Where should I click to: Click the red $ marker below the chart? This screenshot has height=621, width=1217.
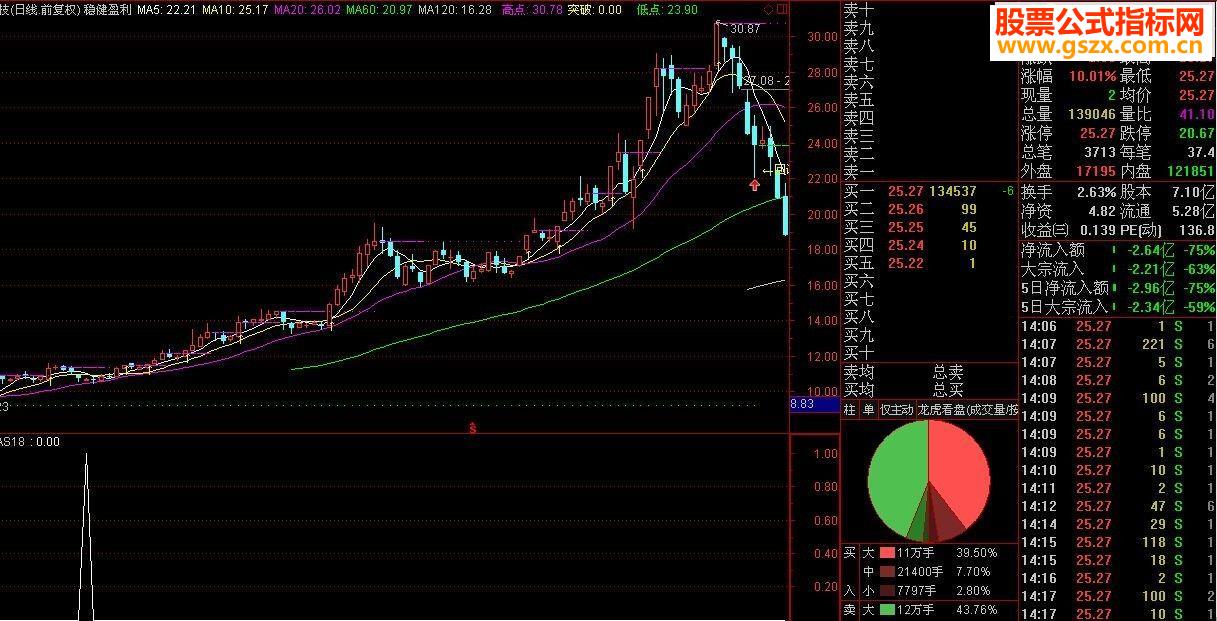coord(471,428)
